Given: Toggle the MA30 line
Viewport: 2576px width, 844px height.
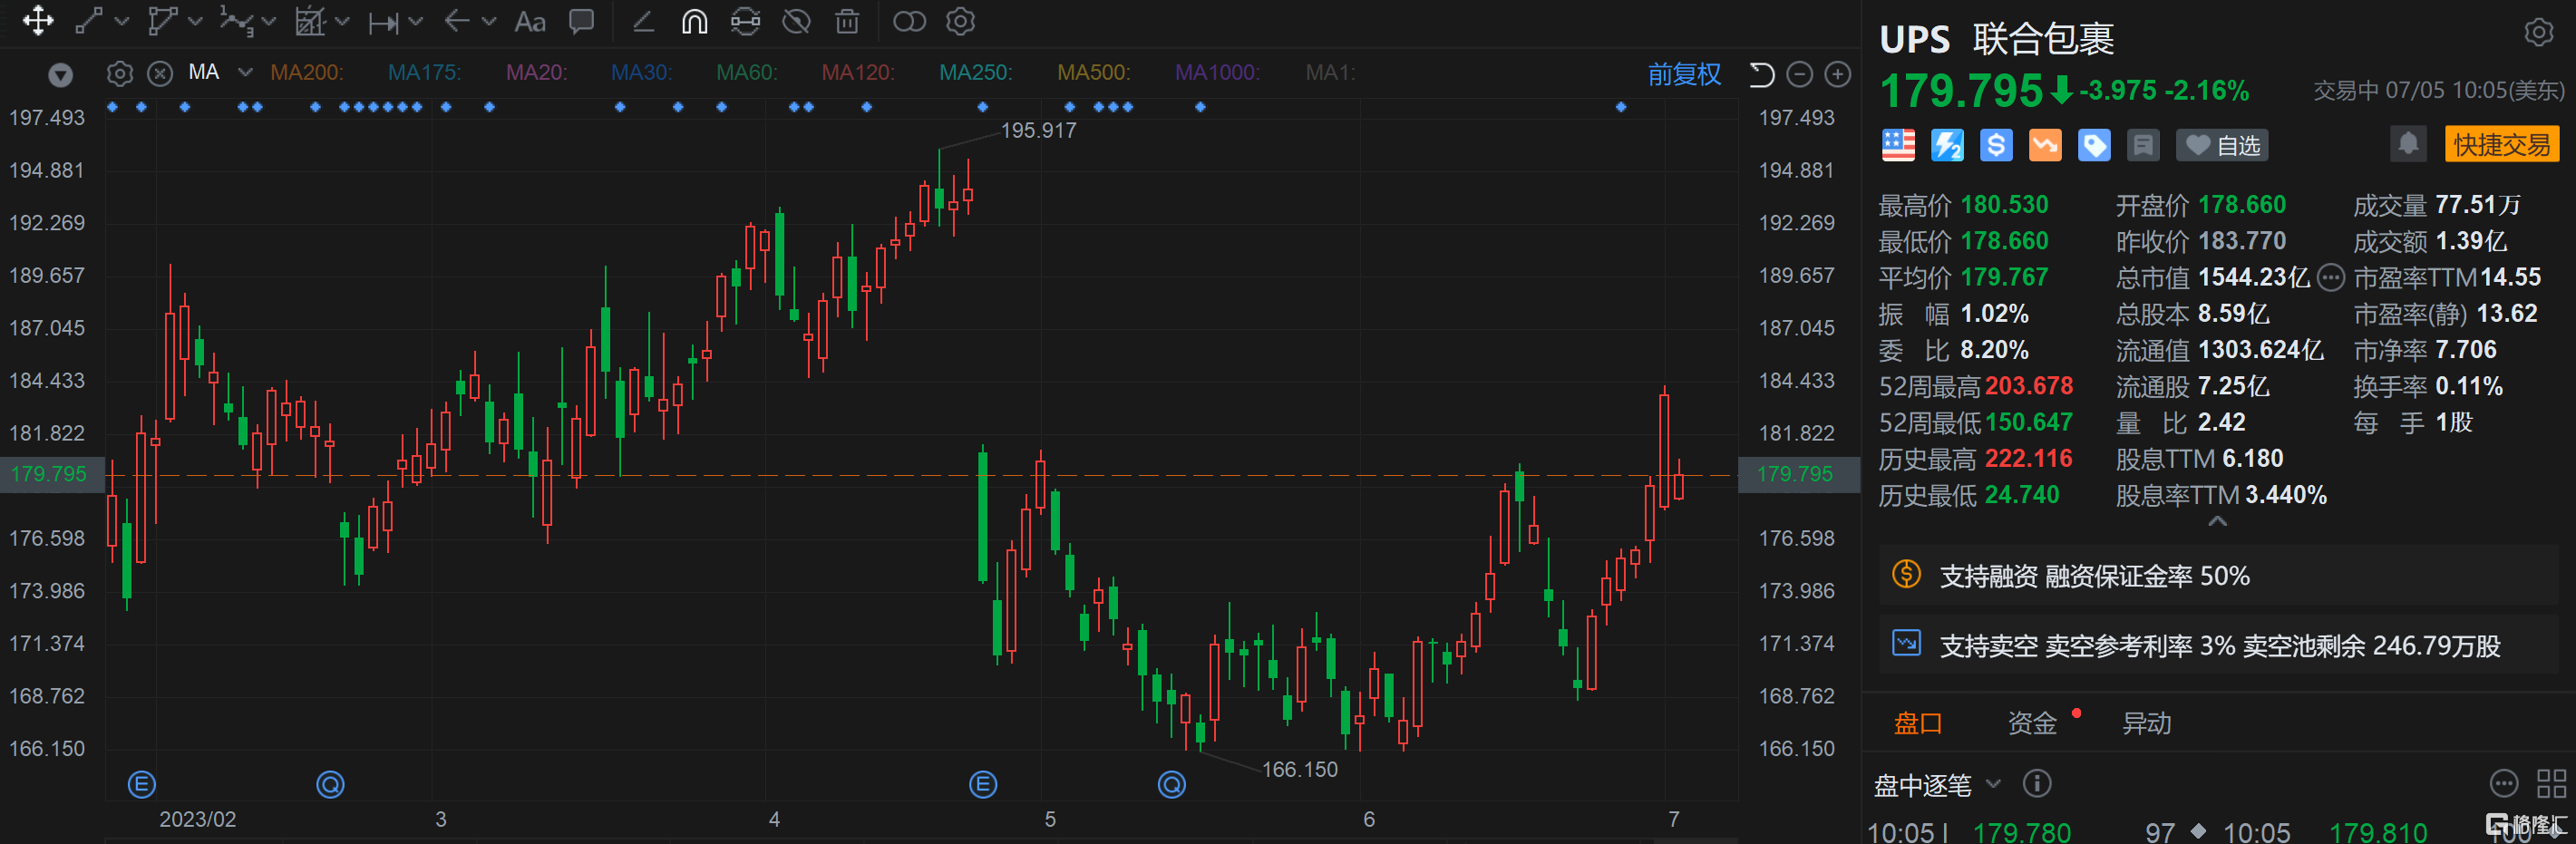Looking at the screenshot, I should point(642,72).
